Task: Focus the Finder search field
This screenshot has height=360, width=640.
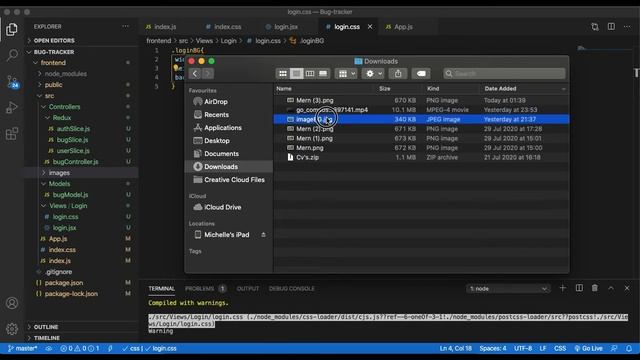Action: tap(504, 73)
